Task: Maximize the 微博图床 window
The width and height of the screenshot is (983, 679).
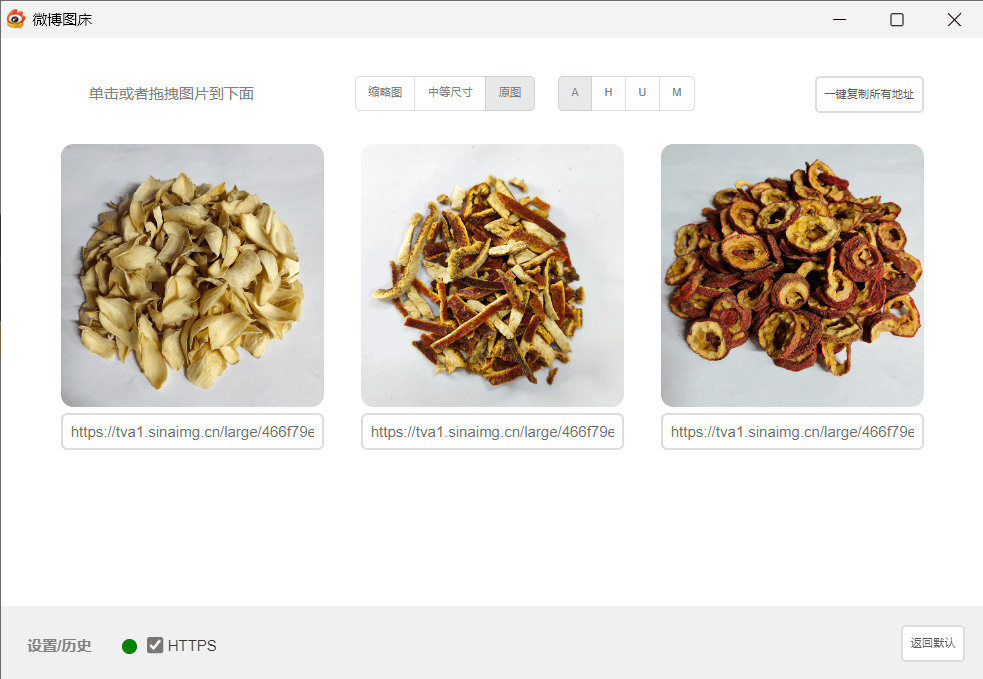Action: [x=897, y=19]
